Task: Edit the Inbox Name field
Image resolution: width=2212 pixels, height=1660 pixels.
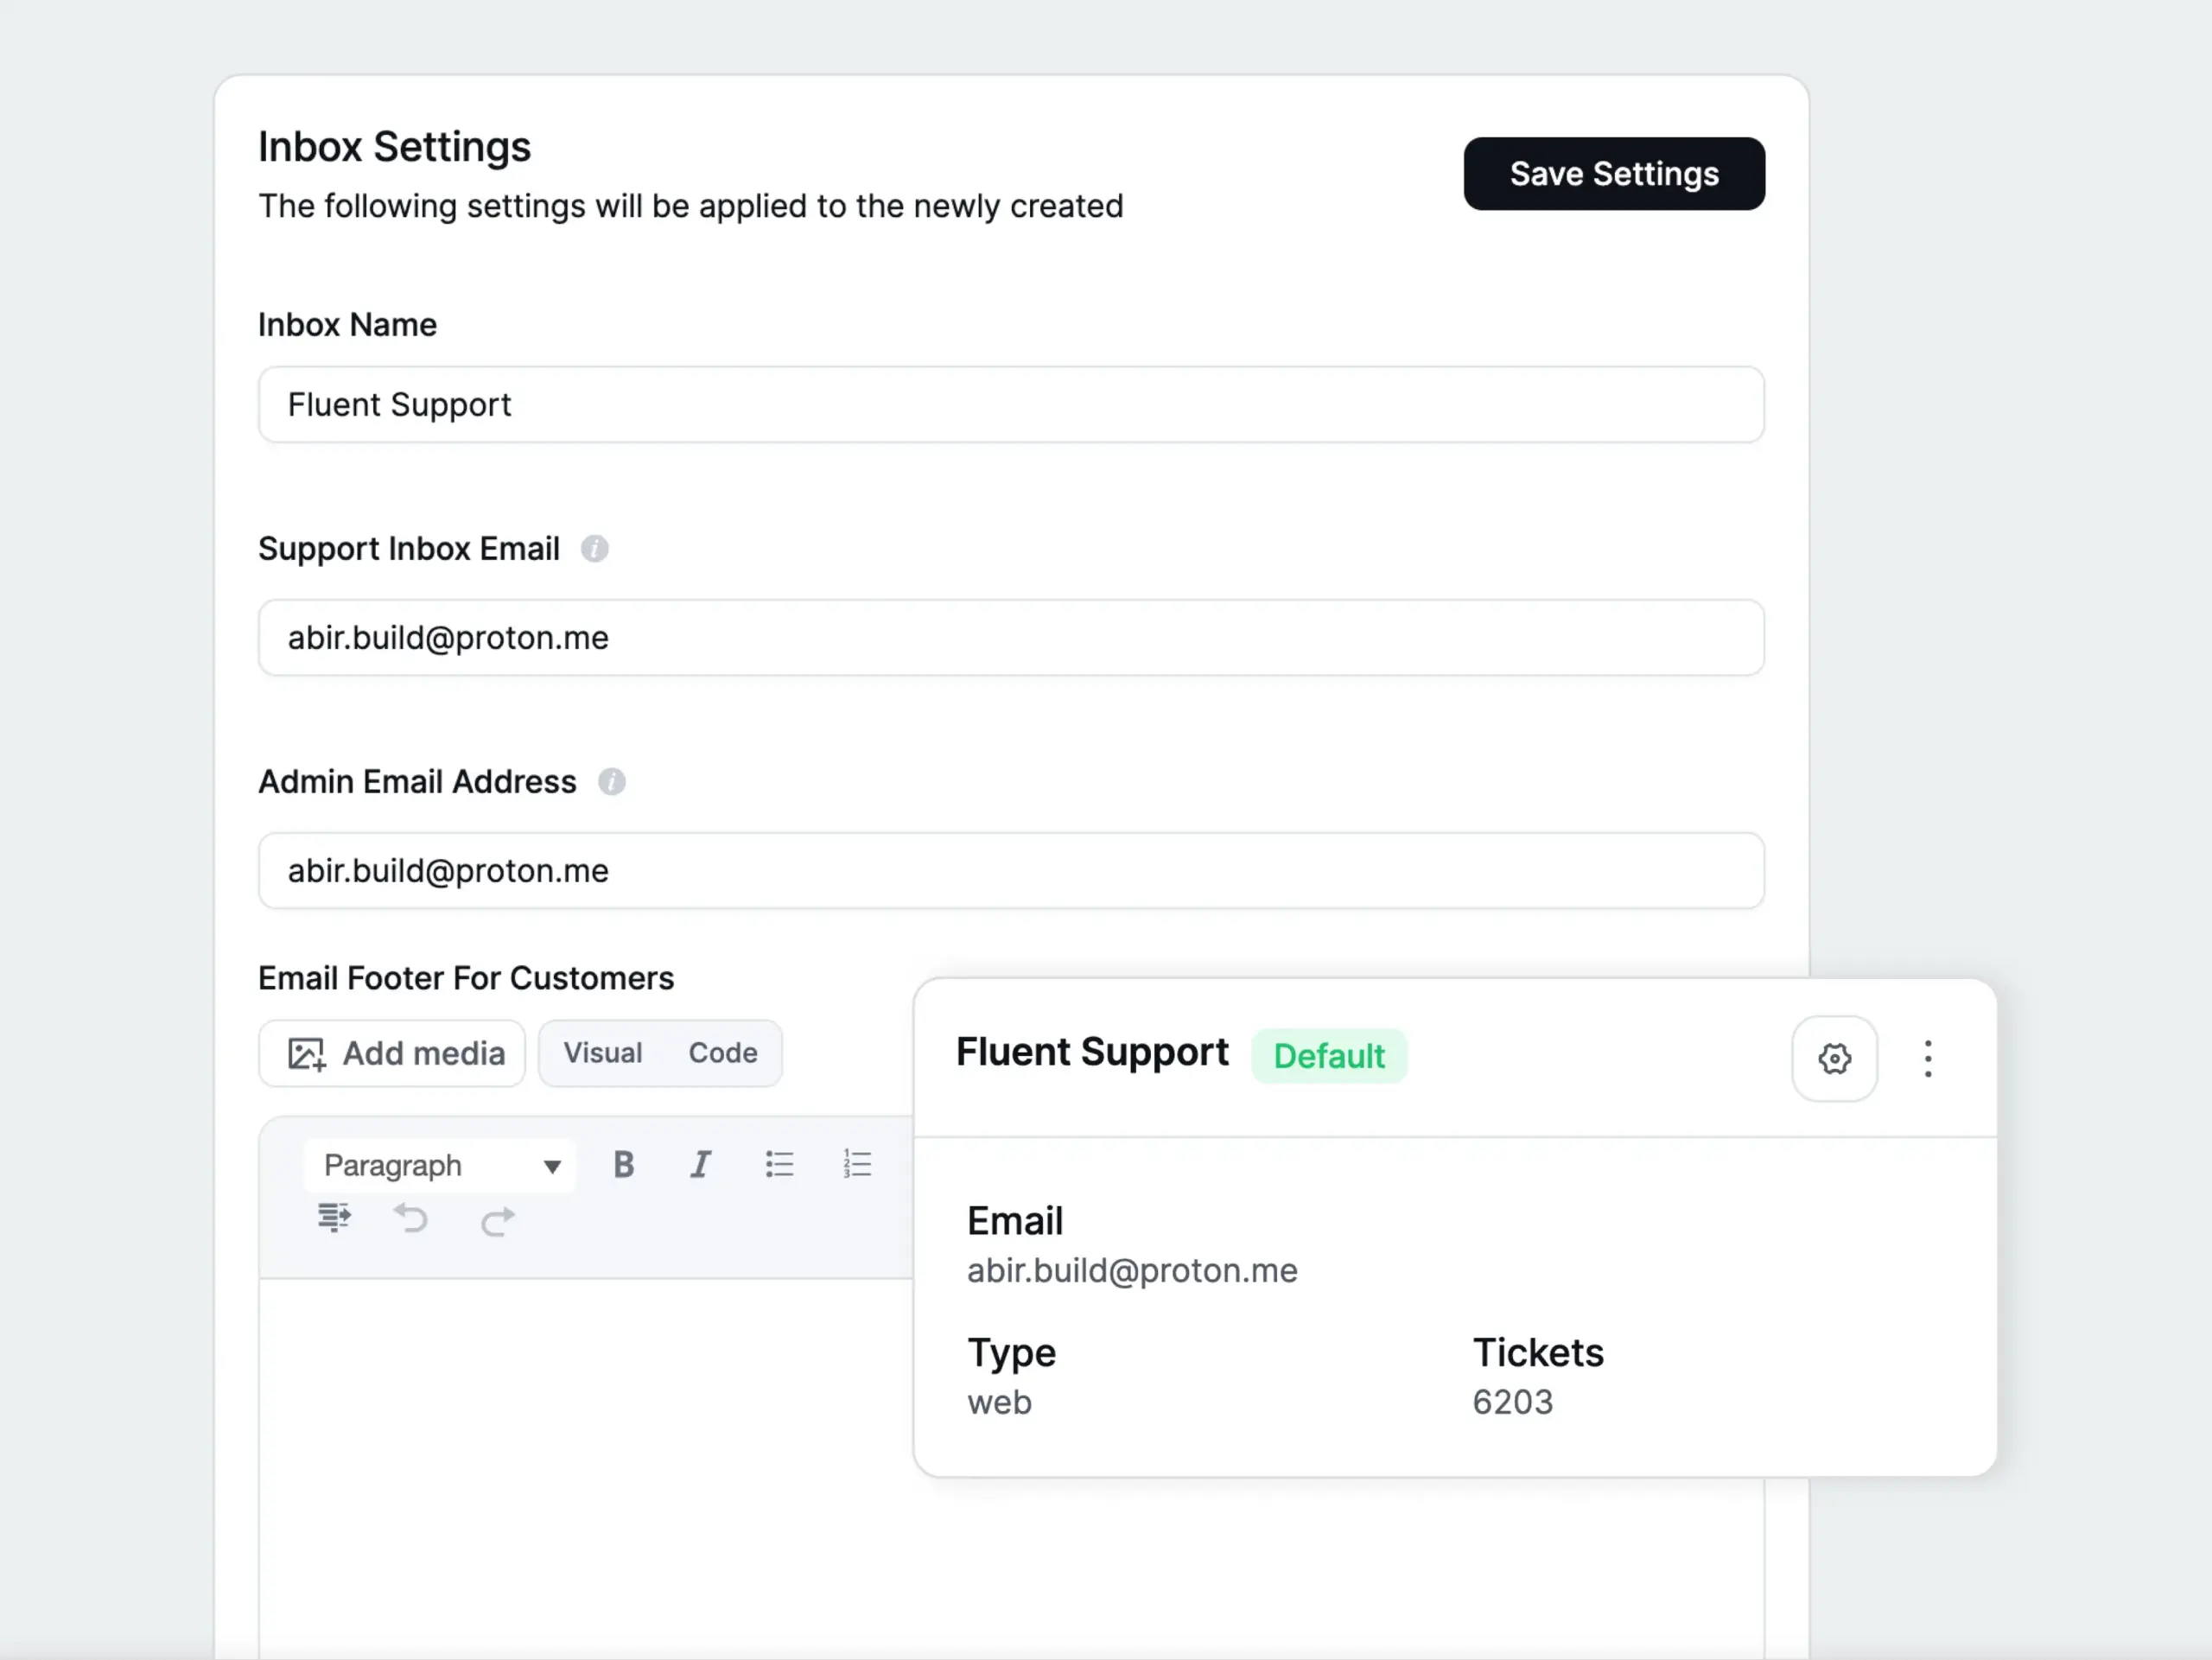Action: (x=1011, y=405)
